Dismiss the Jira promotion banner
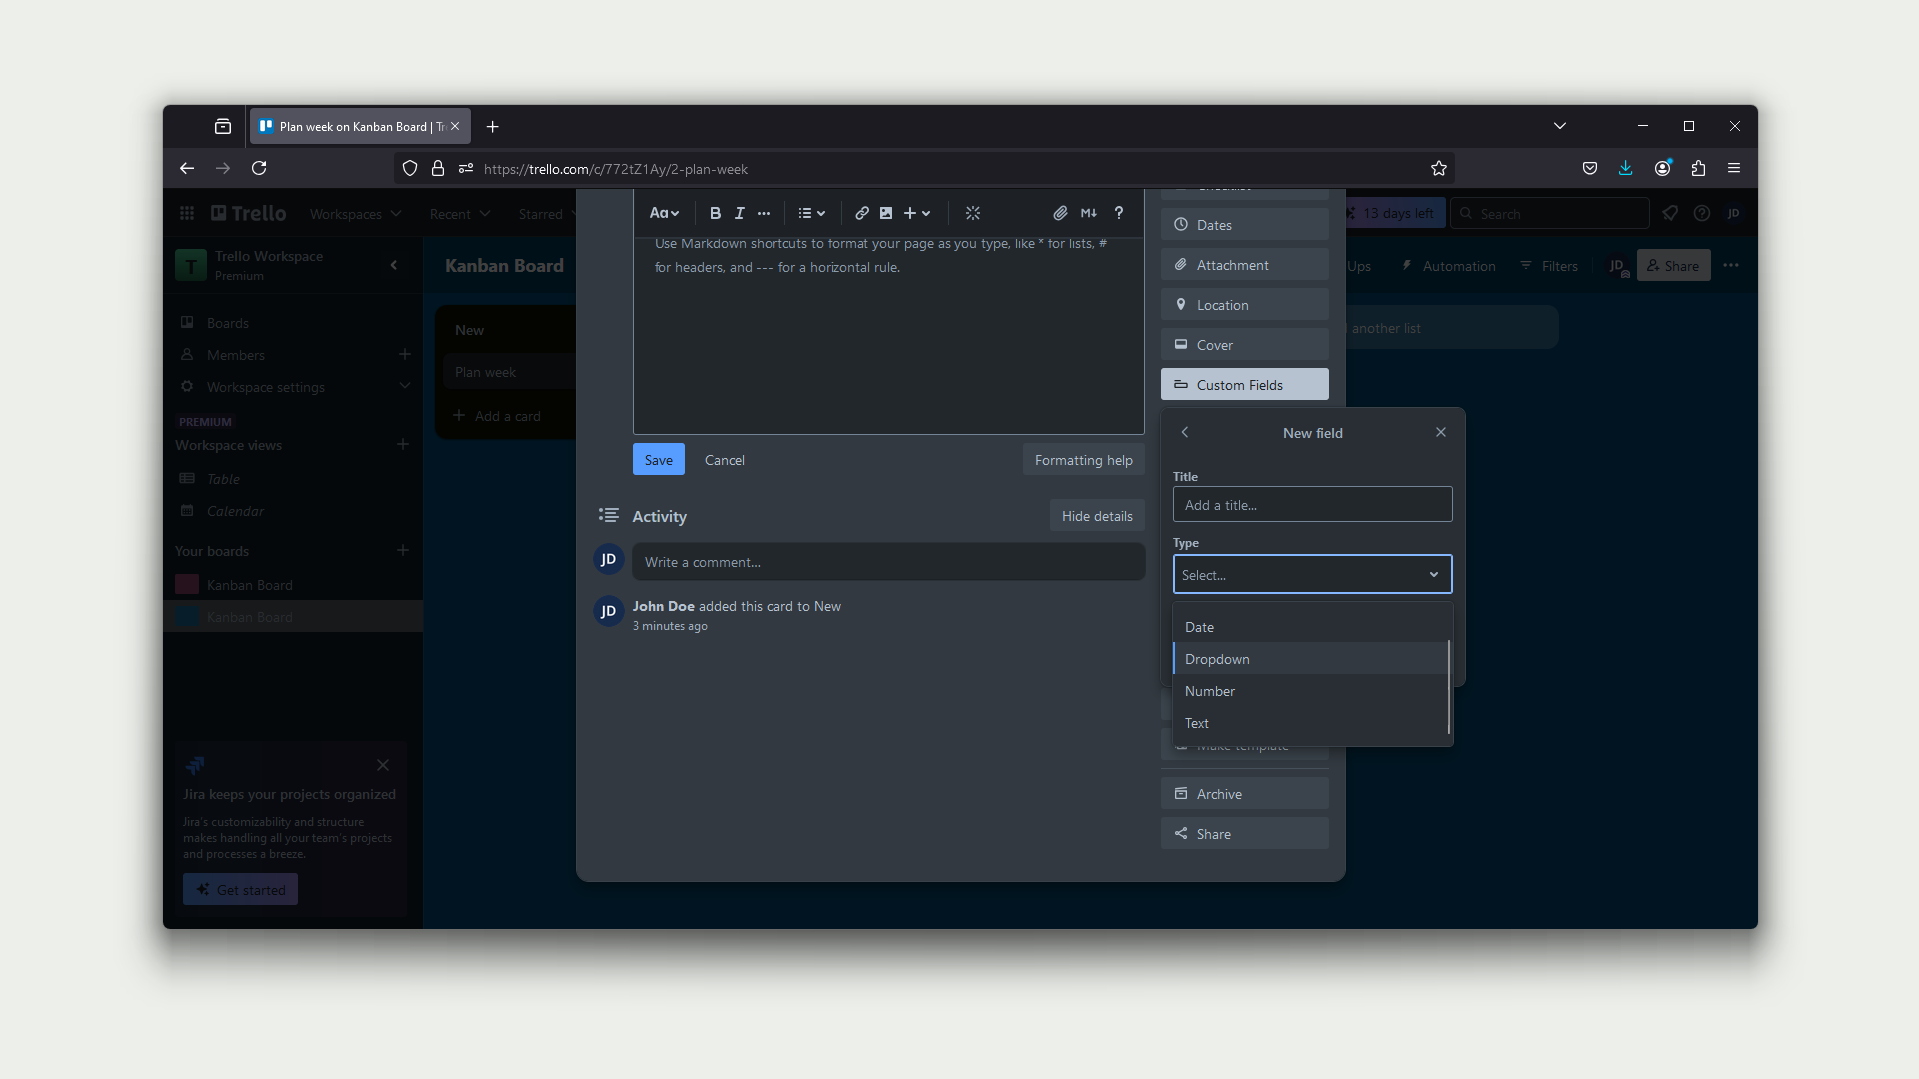This screenshot has height=1079, width=1919. (x=383, y=765)
